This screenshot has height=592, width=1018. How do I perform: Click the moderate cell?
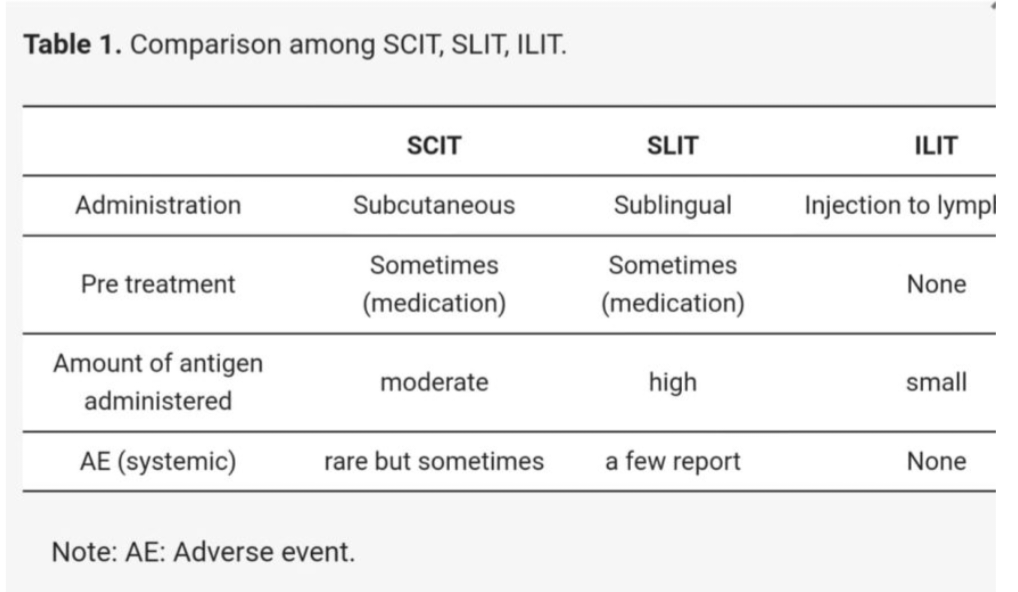click(x=434, y=382)
